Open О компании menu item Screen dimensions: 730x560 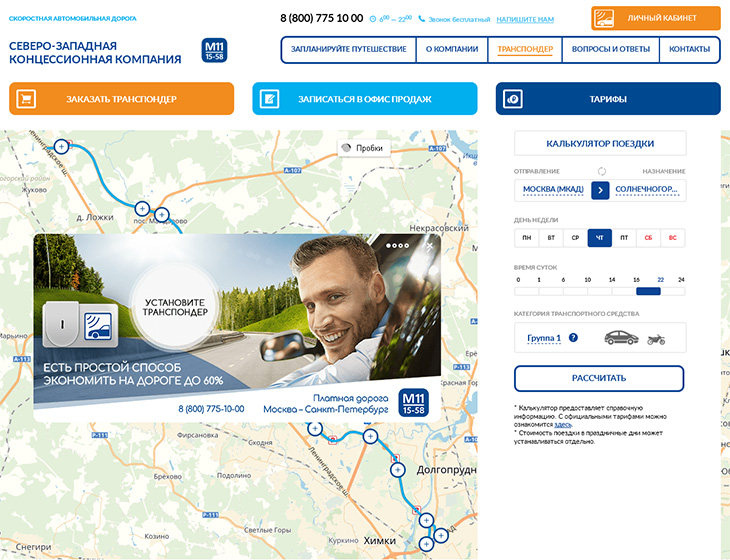(452, 49)
